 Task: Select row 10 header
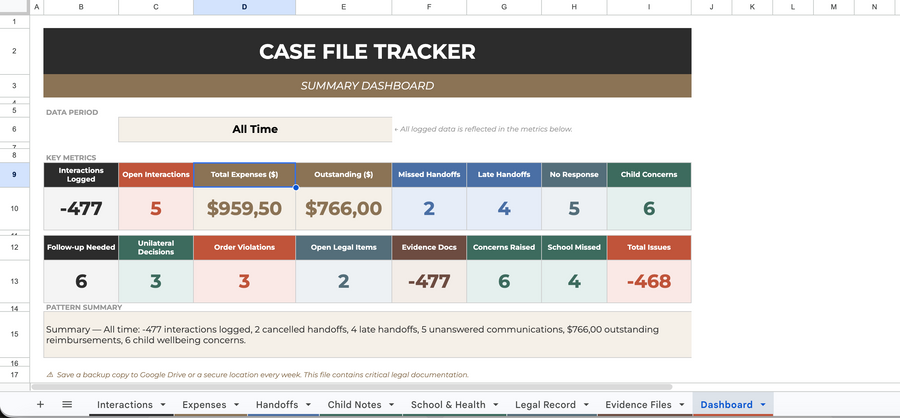(14, 208)
